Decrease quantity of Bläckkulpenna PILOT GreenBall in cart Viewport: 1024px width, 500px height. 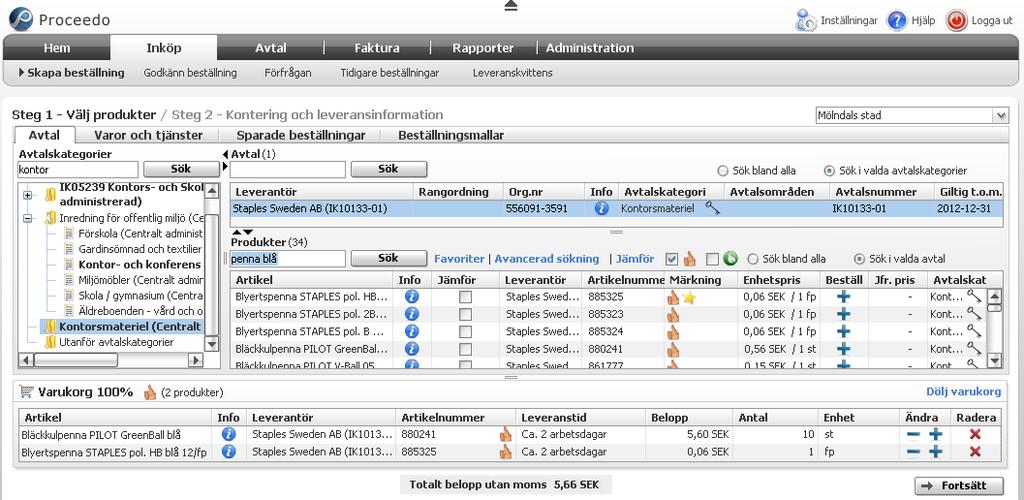(914, 435)
